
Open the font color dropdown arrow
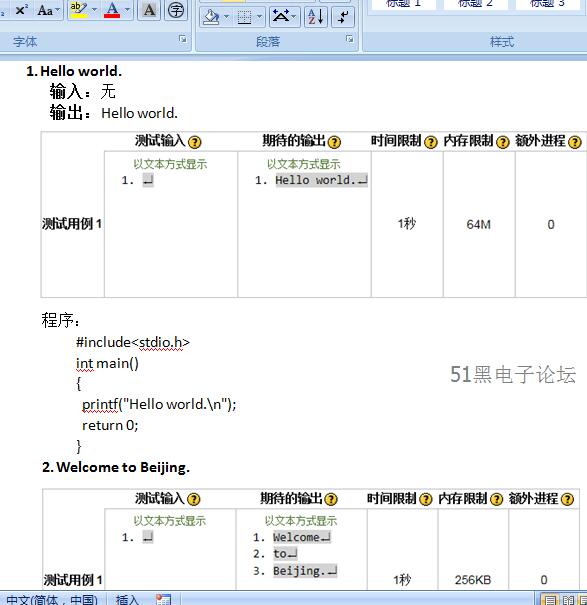[128, 10]
